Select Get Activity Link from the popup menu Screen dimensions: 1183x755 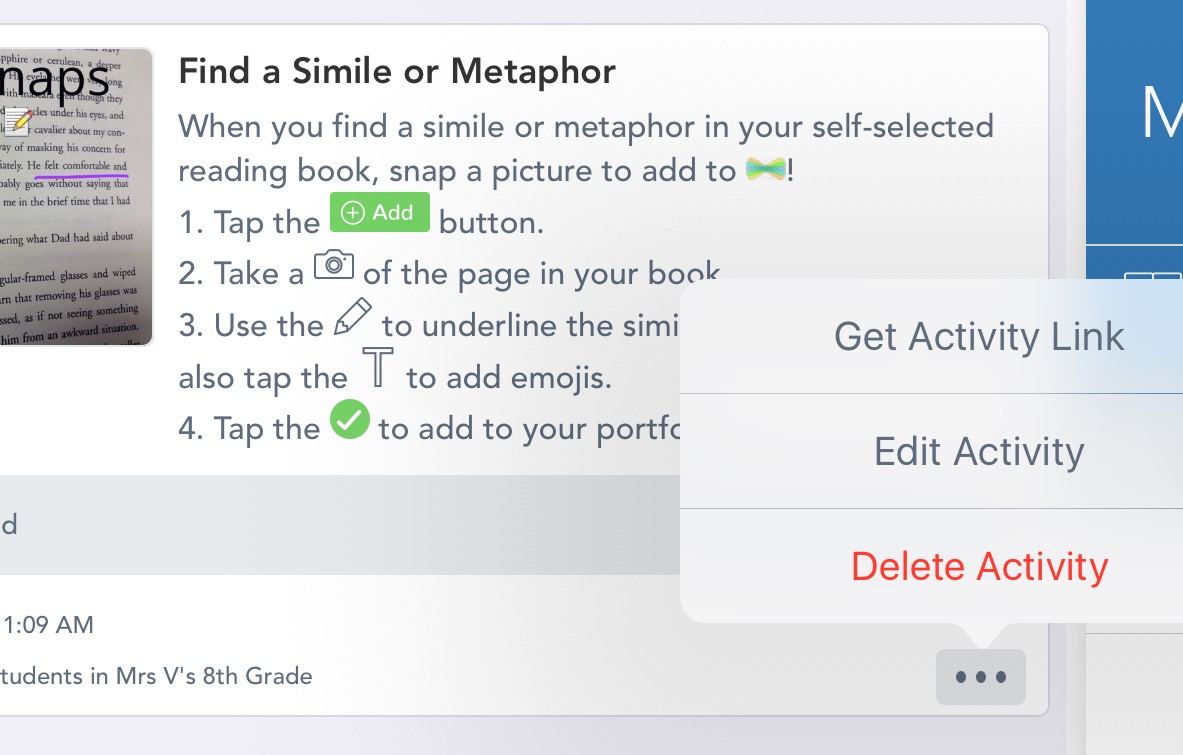point(979,336)
